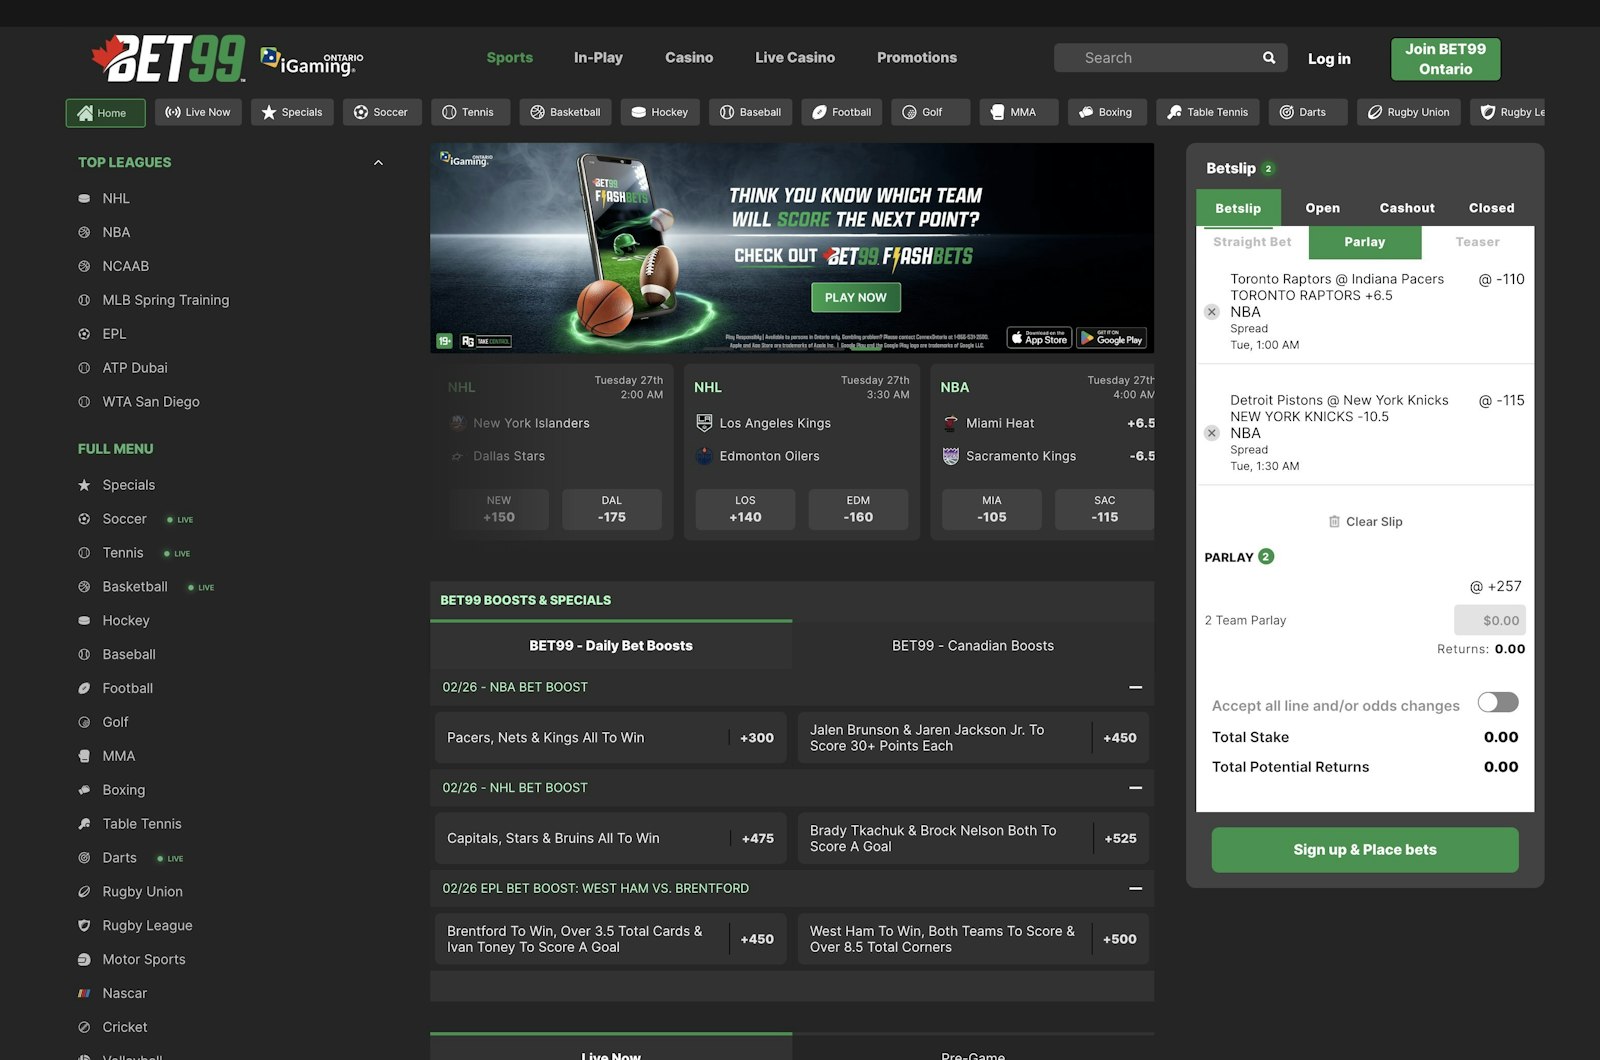Select MIA -105 odds for Miami Heat
The height and width of the screenshot is (1060, 1600).
990,509
